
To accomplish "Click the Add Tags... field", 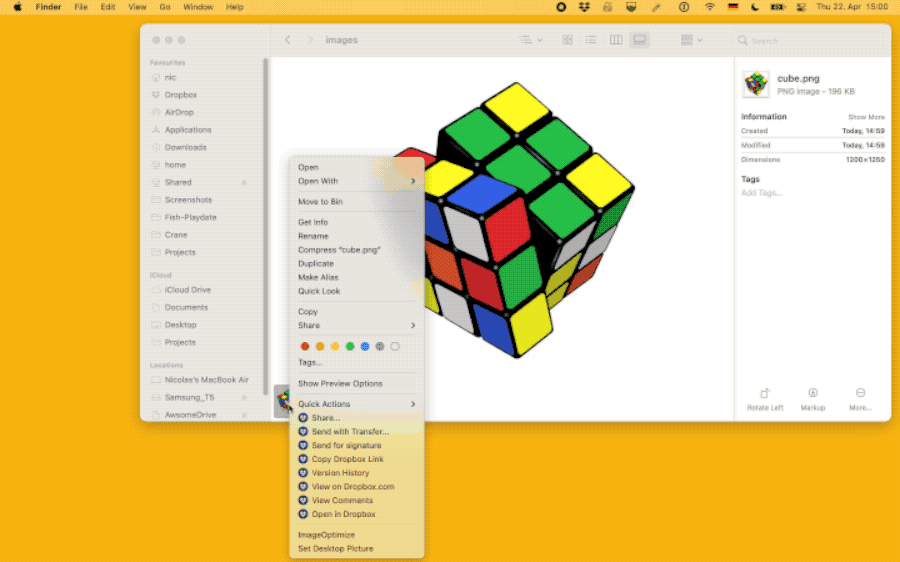I will 762,193.
